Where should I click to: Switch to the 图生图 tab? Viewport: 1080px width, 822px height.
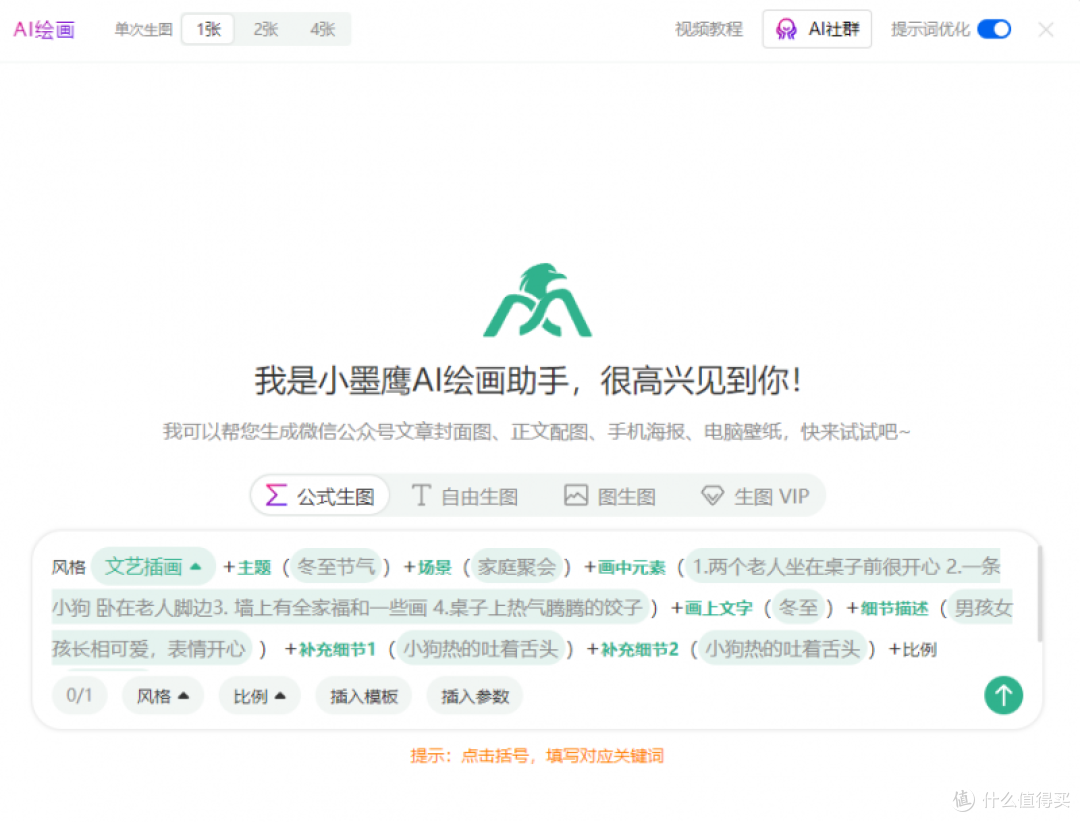[x=610, y=495]
